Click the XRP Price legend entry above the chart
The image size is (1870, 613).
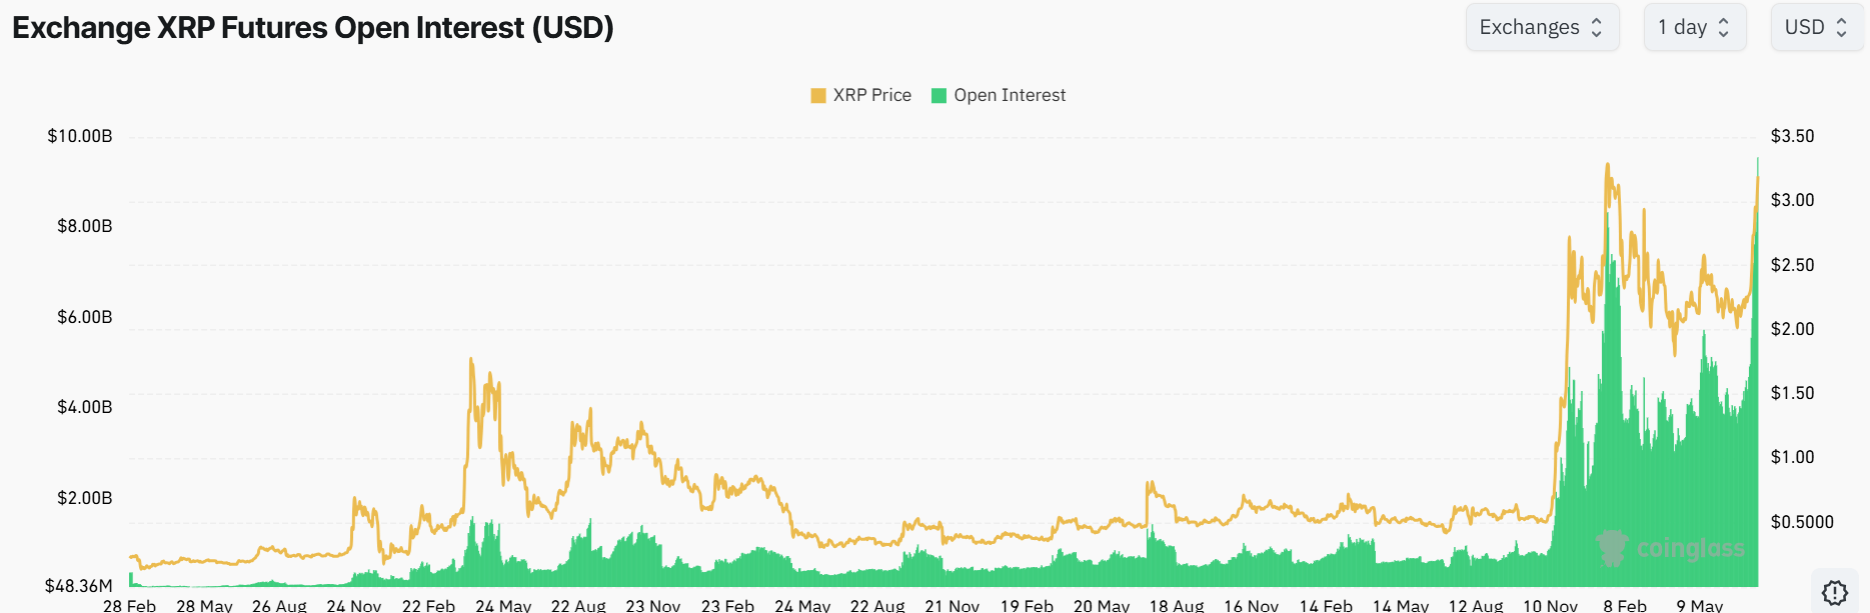[x=862, y=94]
